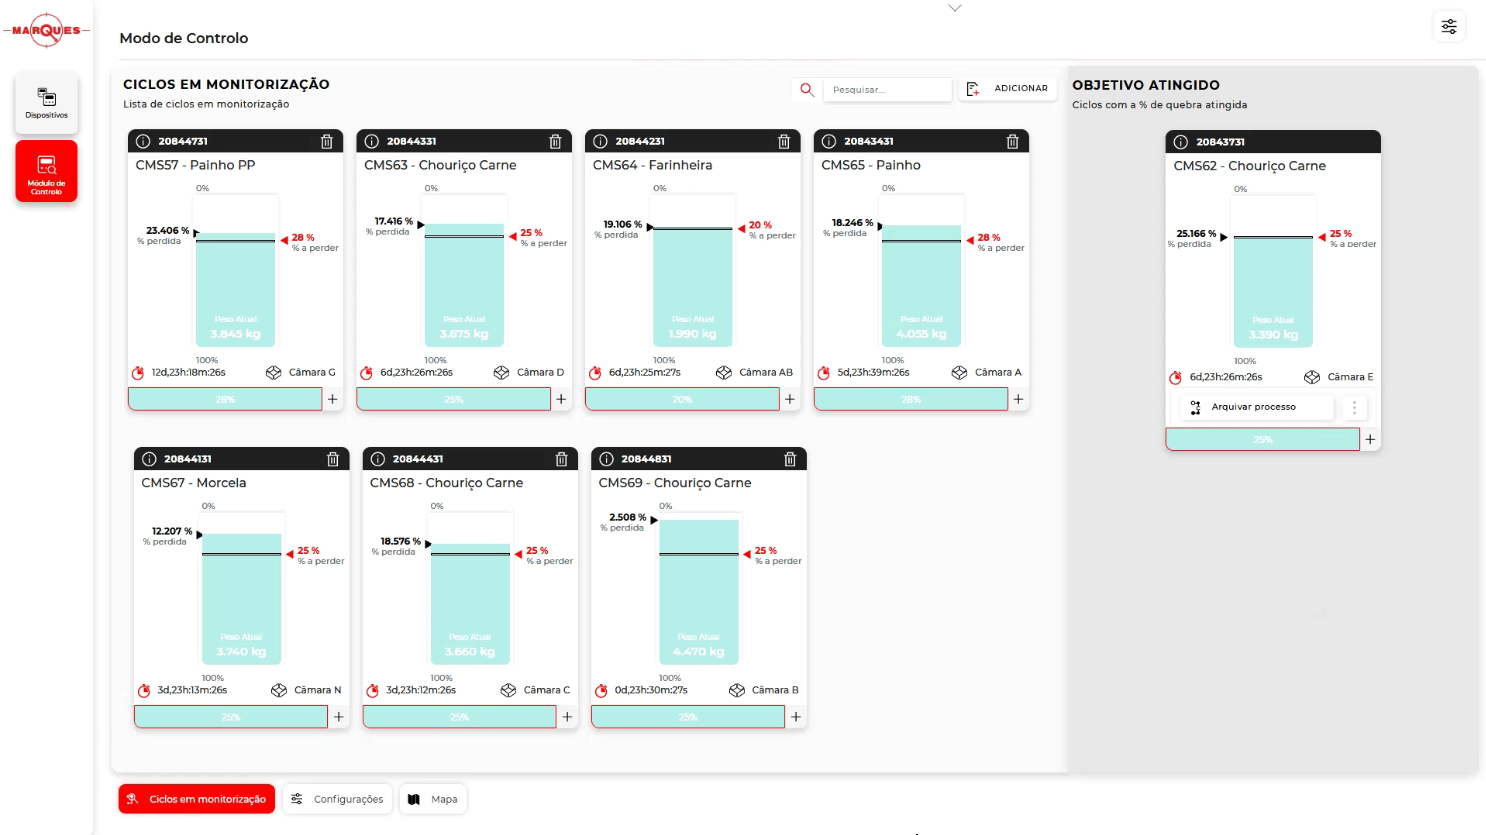The height and width of the screenshot is (835, 1486).
Task: Switch to Configurações tab
Action: pos(338,799)
